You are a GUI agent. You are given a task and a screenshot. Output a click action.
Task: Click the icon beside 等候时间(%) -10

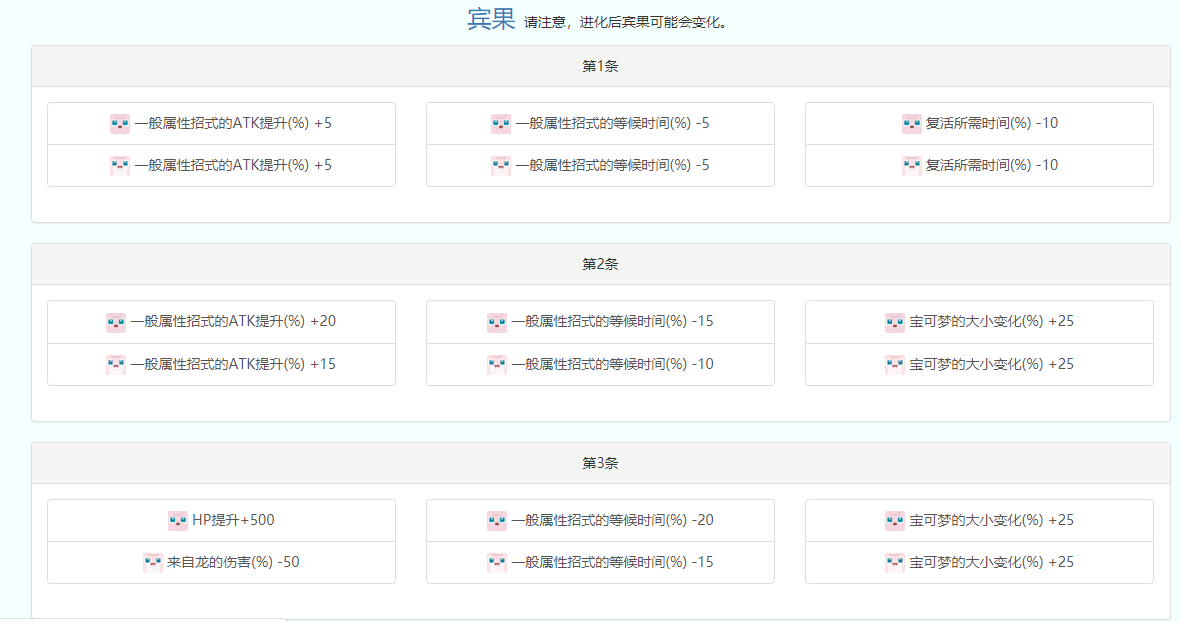point(497,365)
